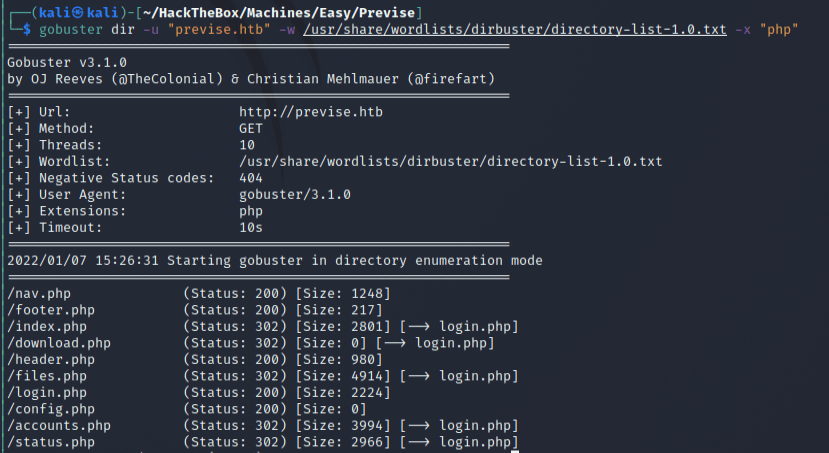Click the Gobuster v3.1.0 version banner
The image size is (829, 453).
coord(66,62)
